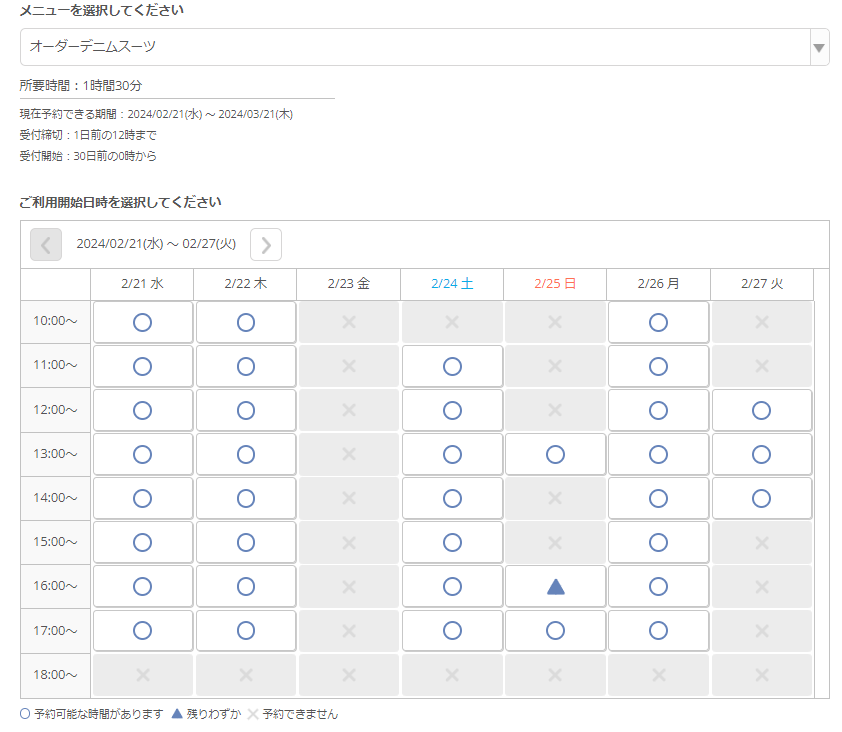Viewport: 842px width, 732px height.
Task: Click the unavailable 10:00 slot on 2/23 金
Action: pyautogui.click(x=349, y=322)
